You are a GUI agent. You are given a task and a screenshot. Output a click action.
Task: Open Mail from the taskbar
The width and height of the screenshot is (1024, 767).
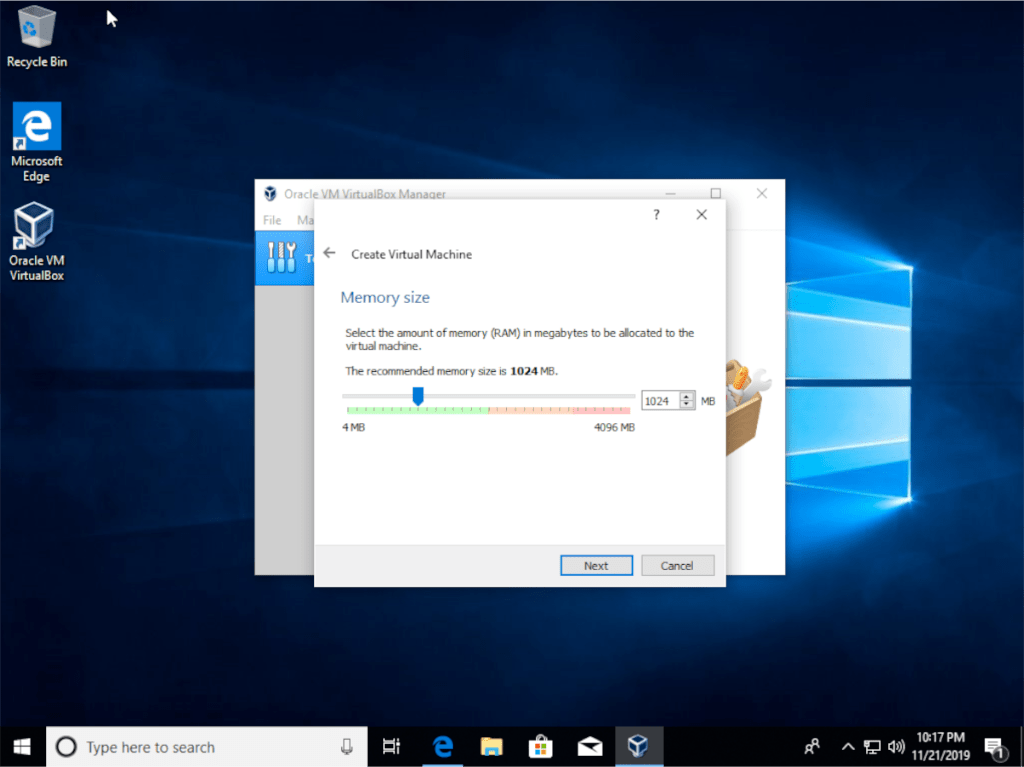(590, 746)
